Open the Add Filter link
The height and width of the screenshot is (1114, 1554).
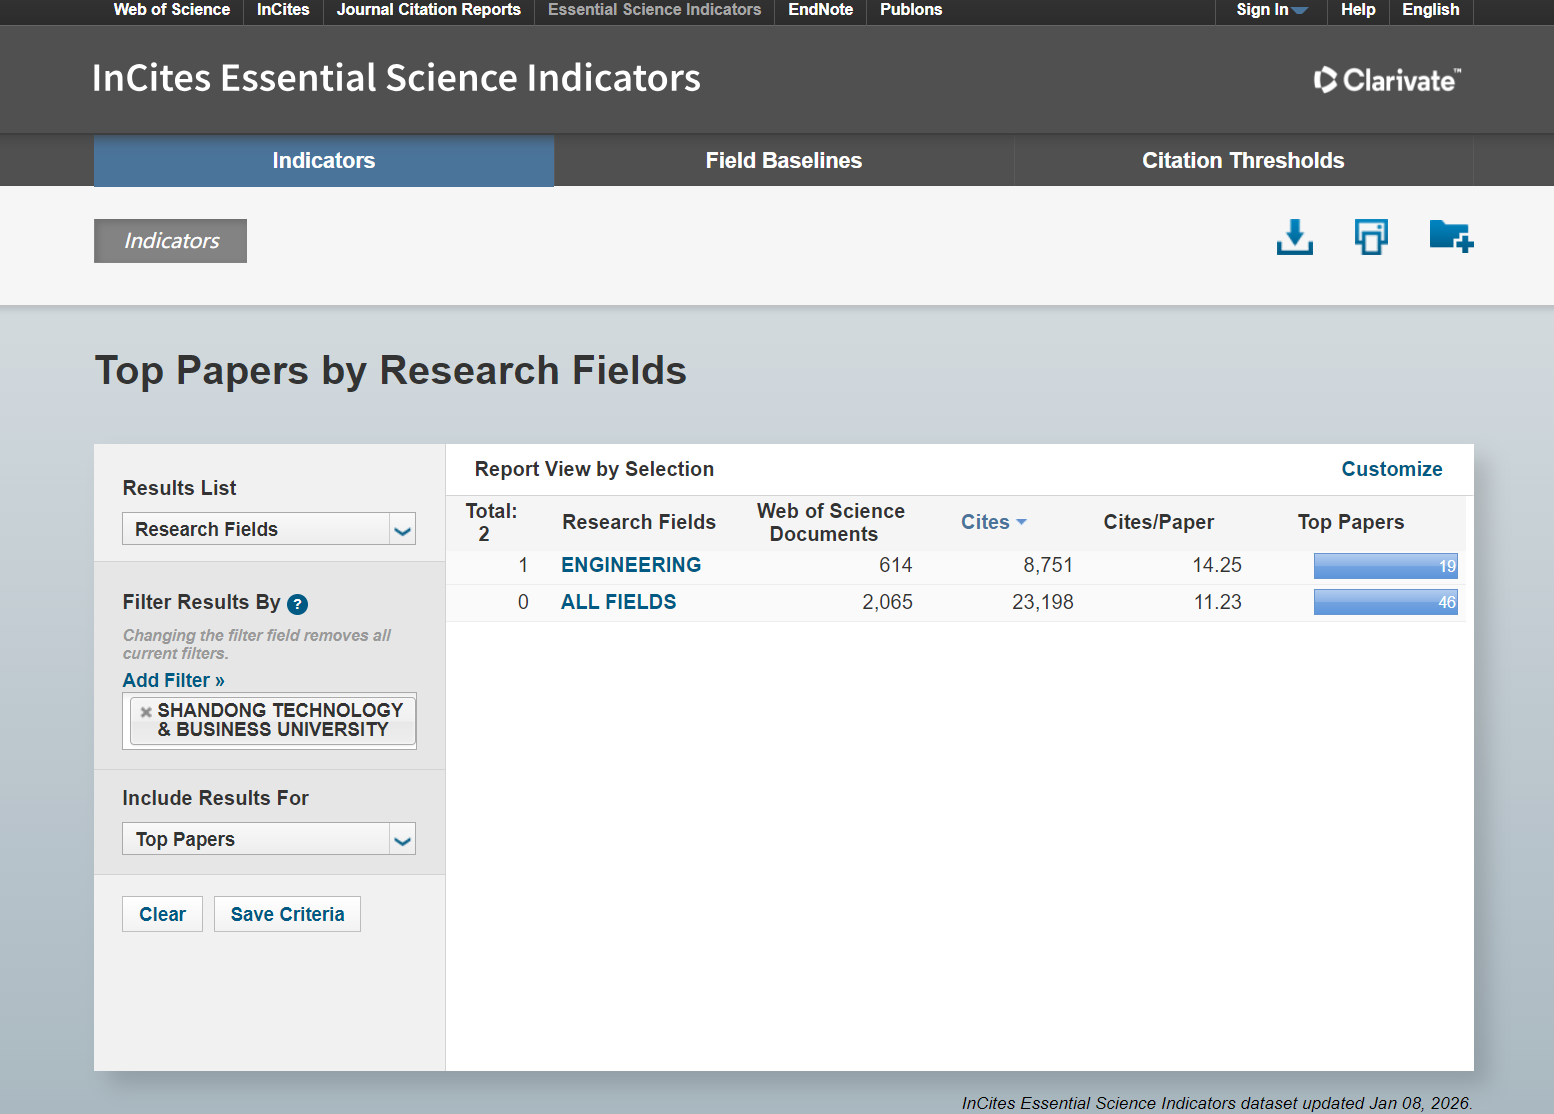[x=173, y=680]
